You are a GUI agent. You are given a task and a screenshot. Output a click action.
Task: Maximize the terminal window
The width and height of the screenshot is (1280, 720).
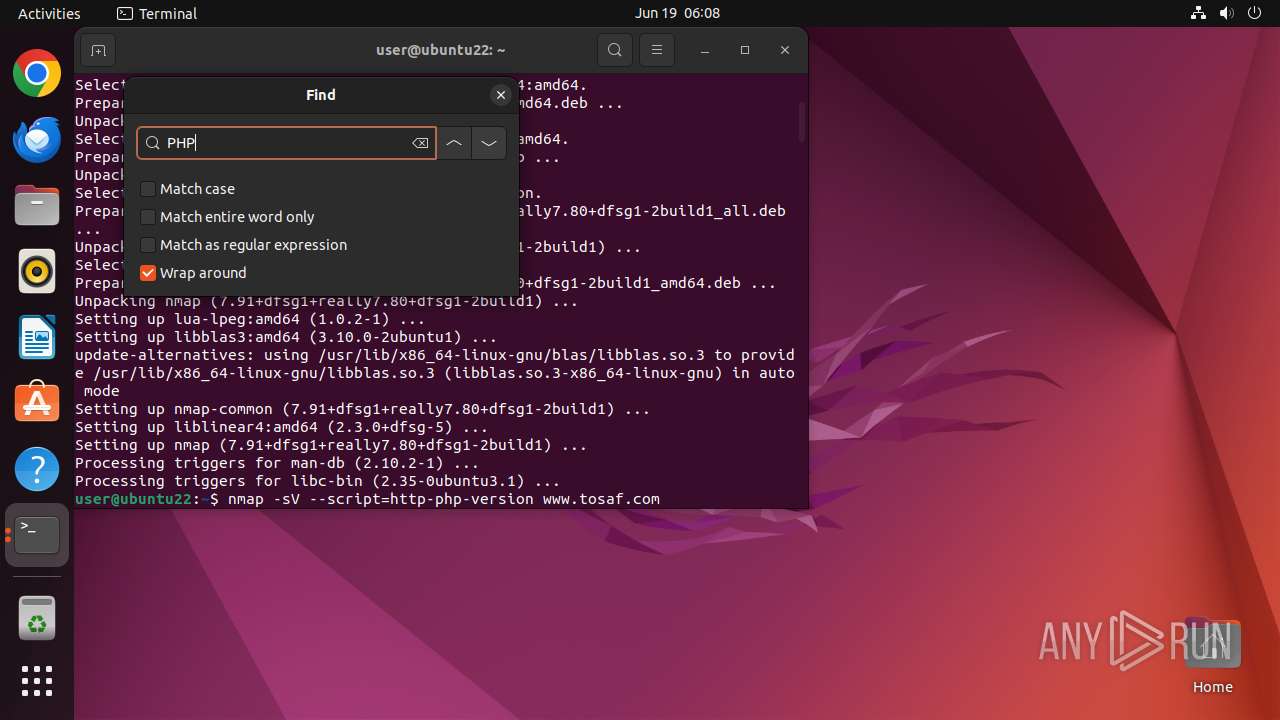pyautogui.click(x=745, y=50)
